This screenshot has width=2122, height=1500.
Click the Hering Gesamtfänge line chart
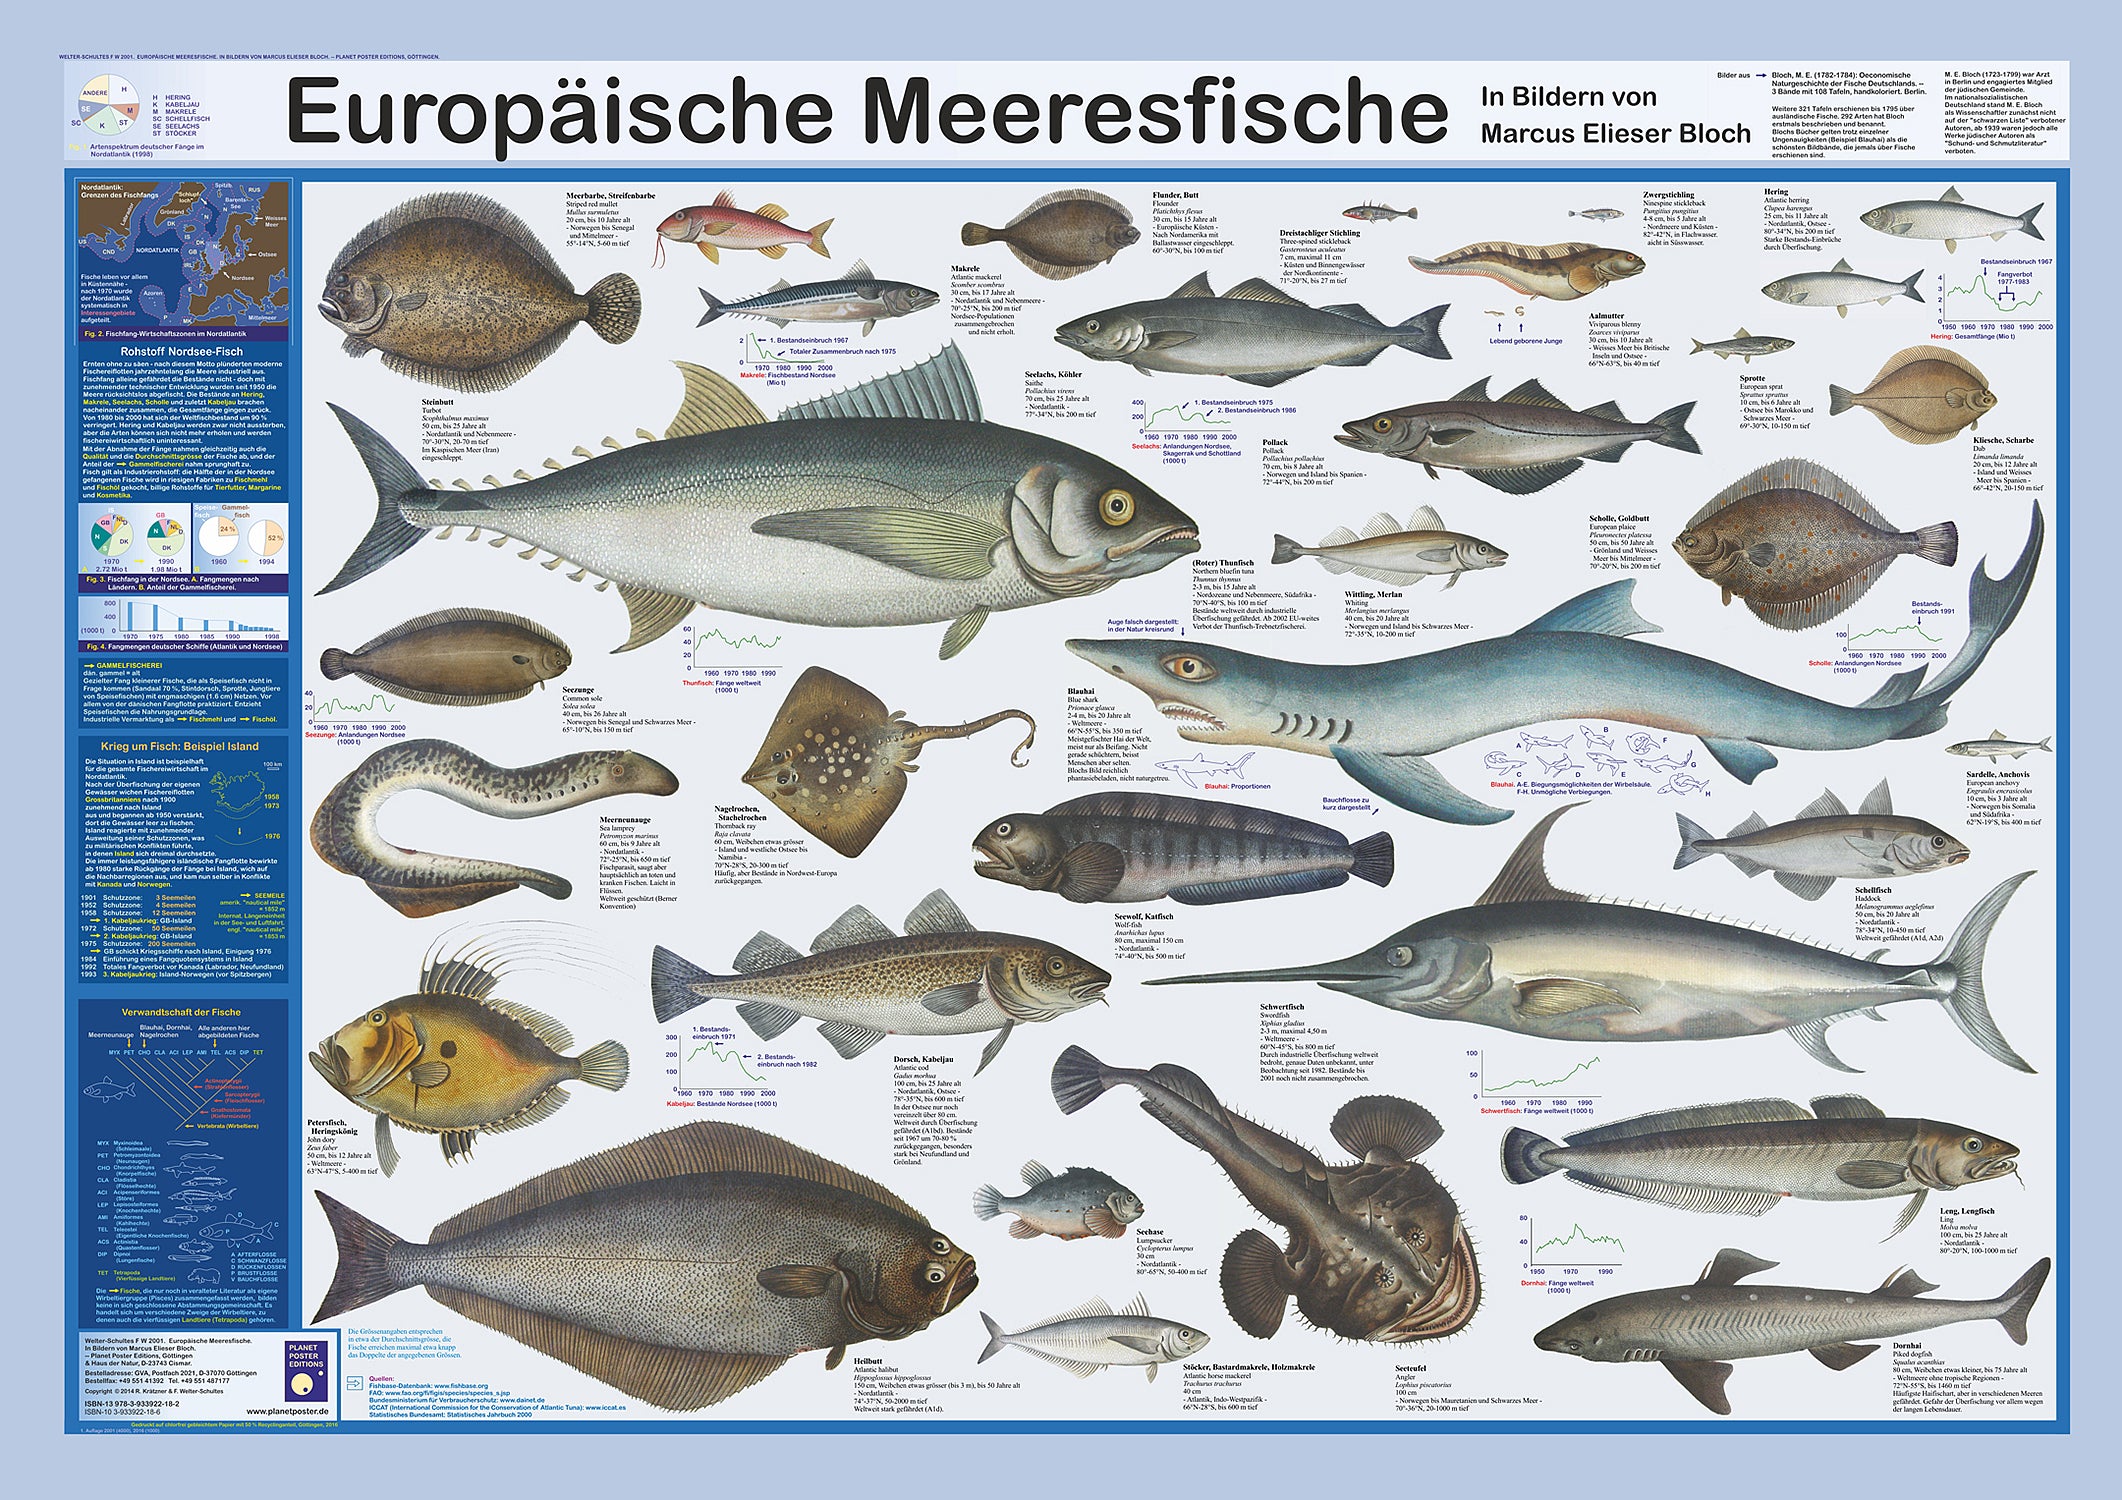click(1992, 302)
